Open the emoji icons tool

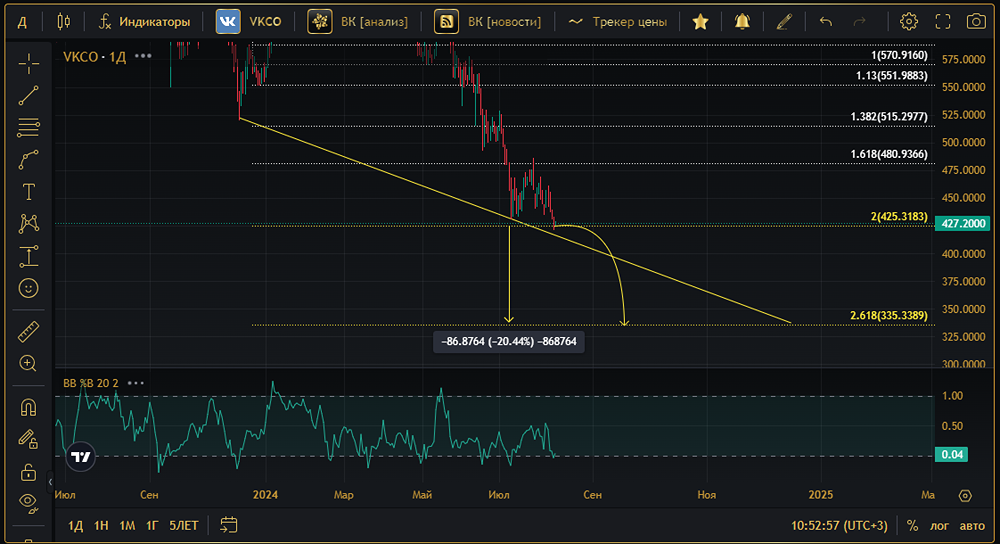(29, 288)
